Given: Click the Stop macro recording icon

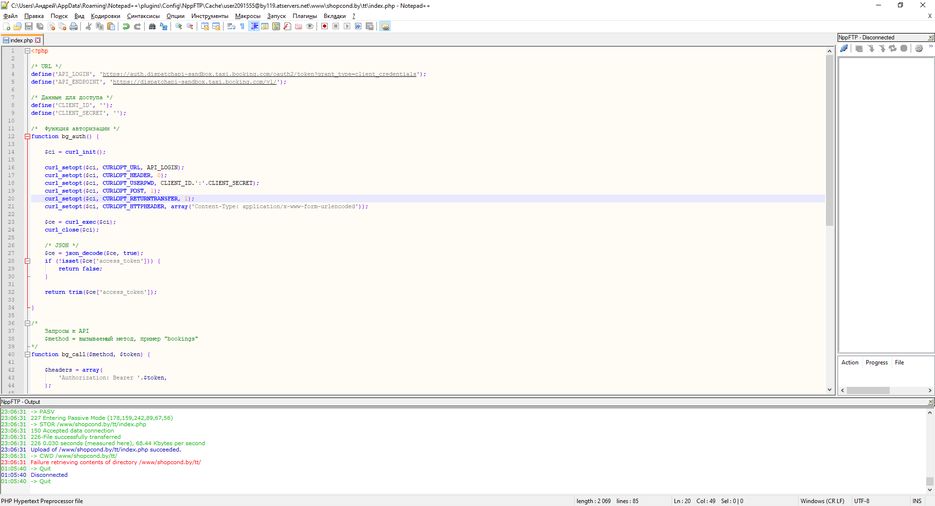Looking at the screenshot, I should 336,26.
